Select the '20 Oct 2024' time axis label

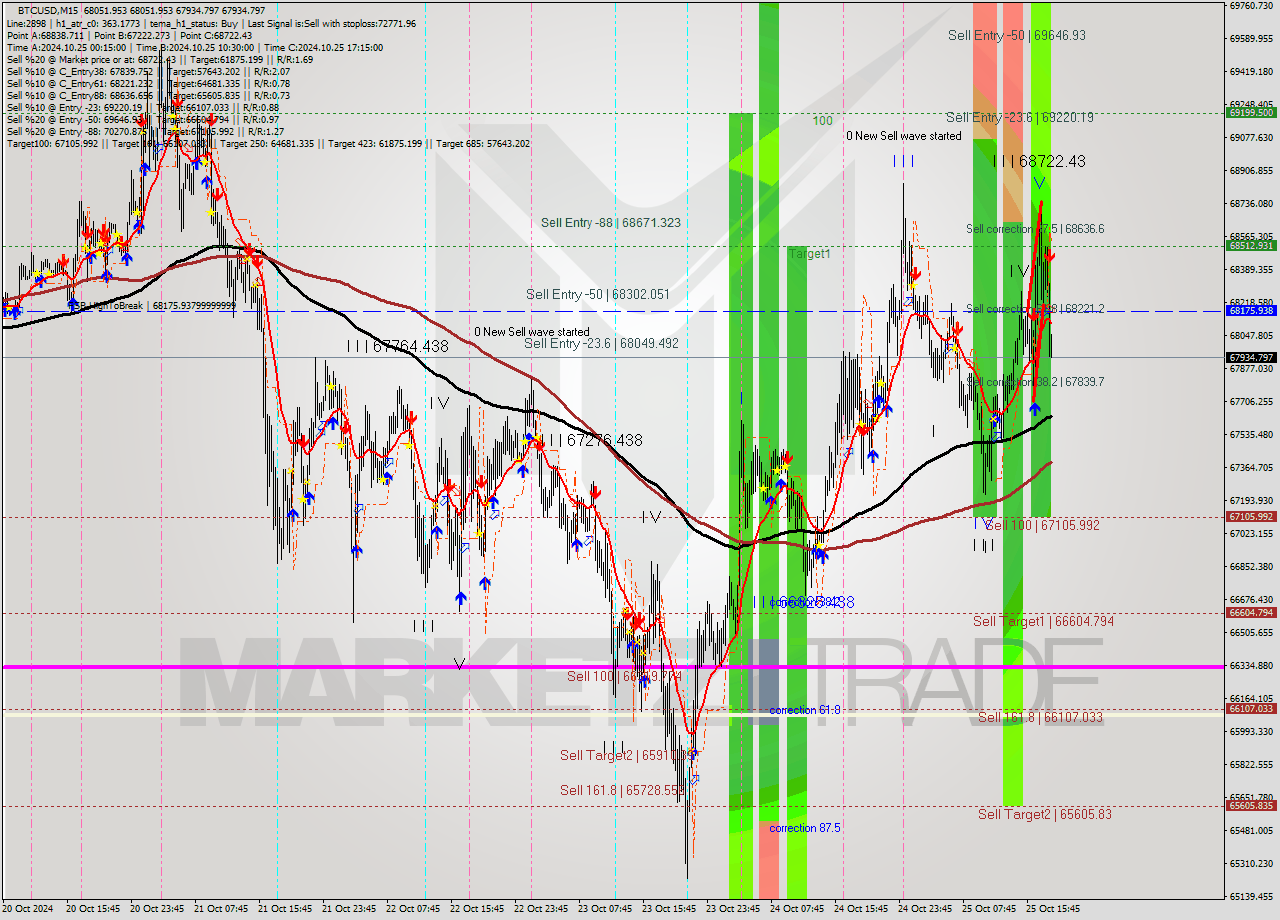click(x=27, y=910)
